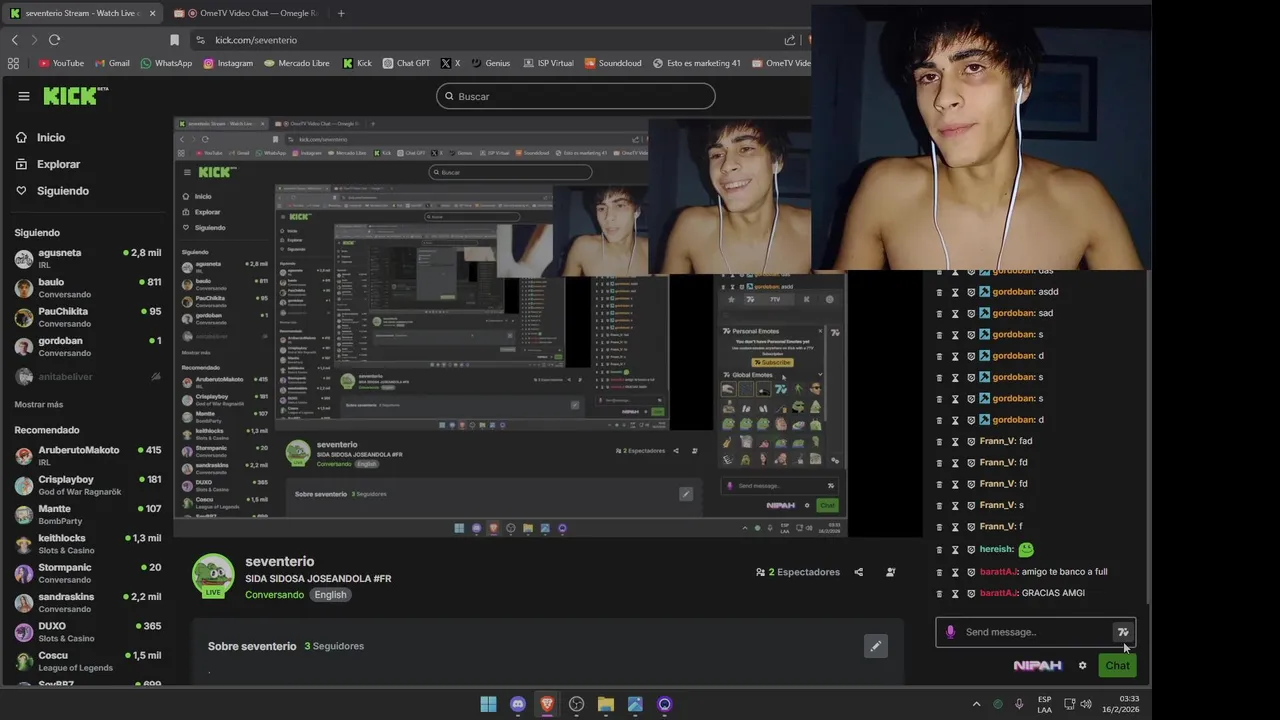Open Coscu recommended channel

88,661
